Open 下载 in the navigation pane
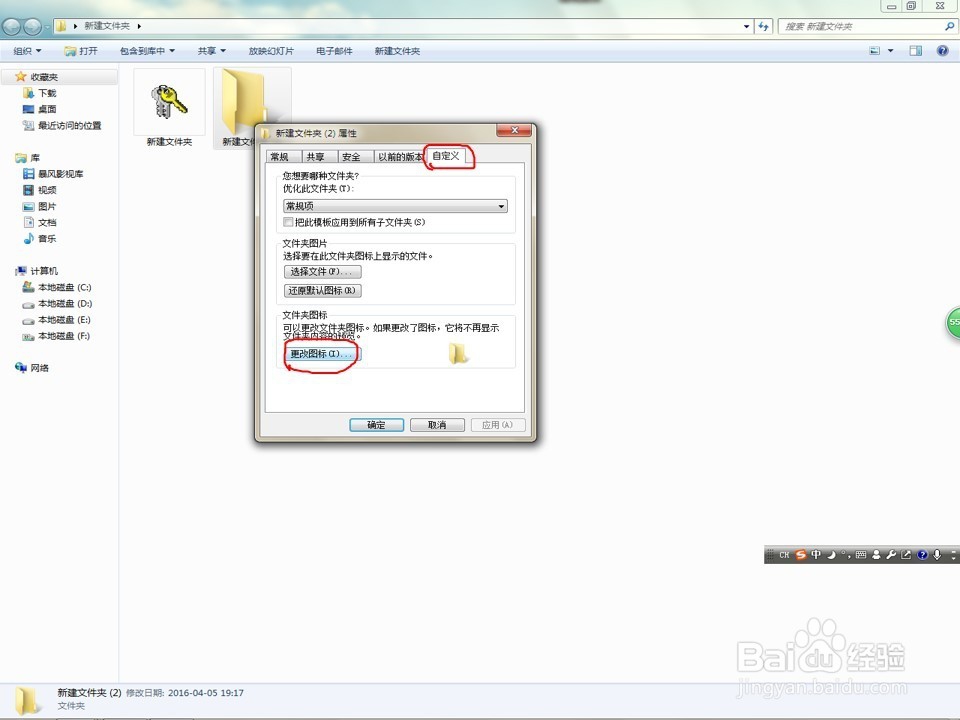The image size is (960, 720). click(x=47, y=93)
